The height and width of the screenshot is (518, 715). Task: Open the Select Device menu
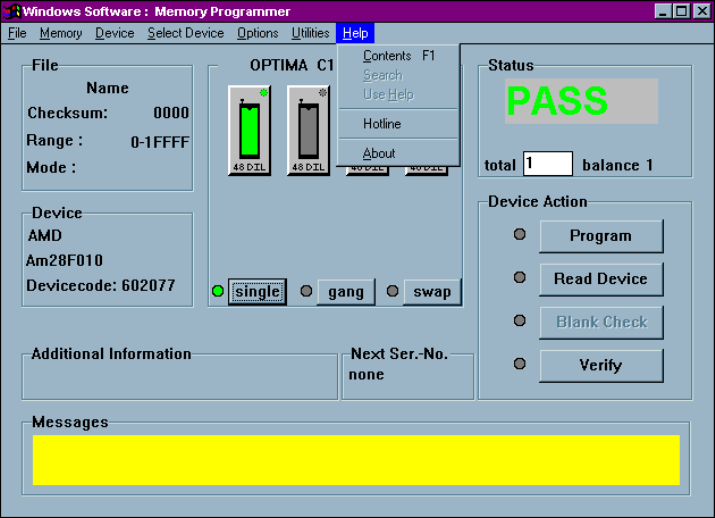[186, 33]
